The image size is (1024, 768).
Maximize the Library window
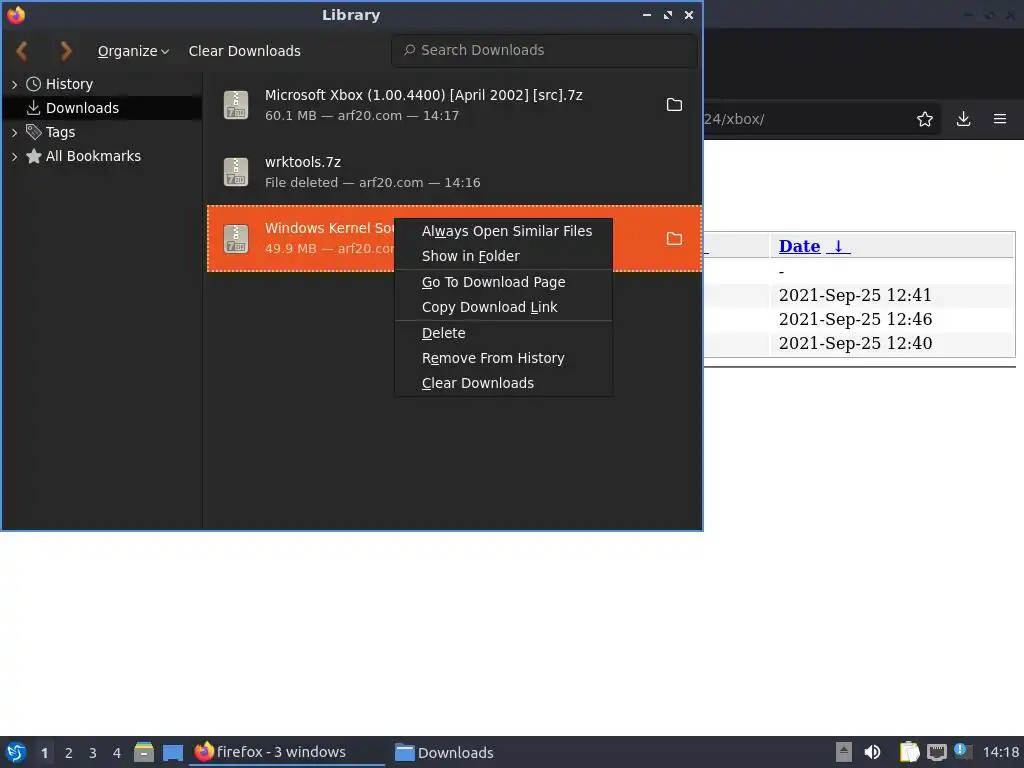click(667, 14)
